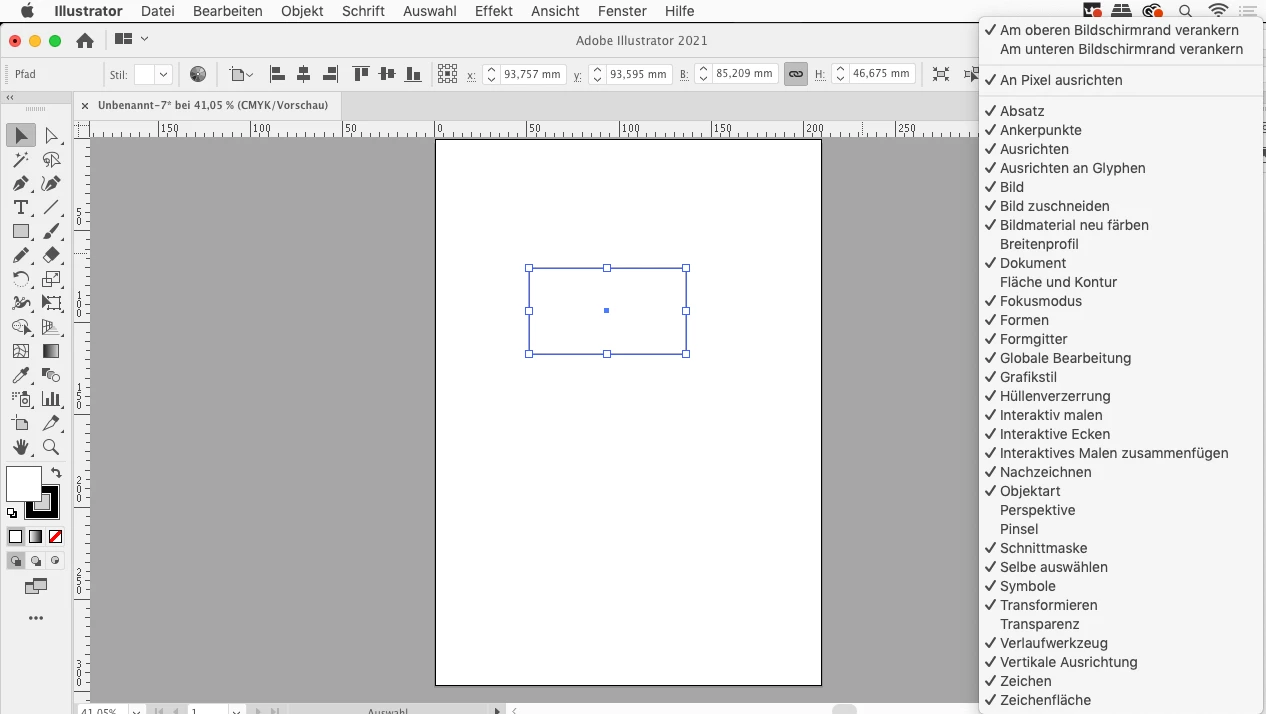Image resolution: width=1266 pixels, height=714 pixels.
Task: Select the Curvature tool
Action: pos(52,184)
